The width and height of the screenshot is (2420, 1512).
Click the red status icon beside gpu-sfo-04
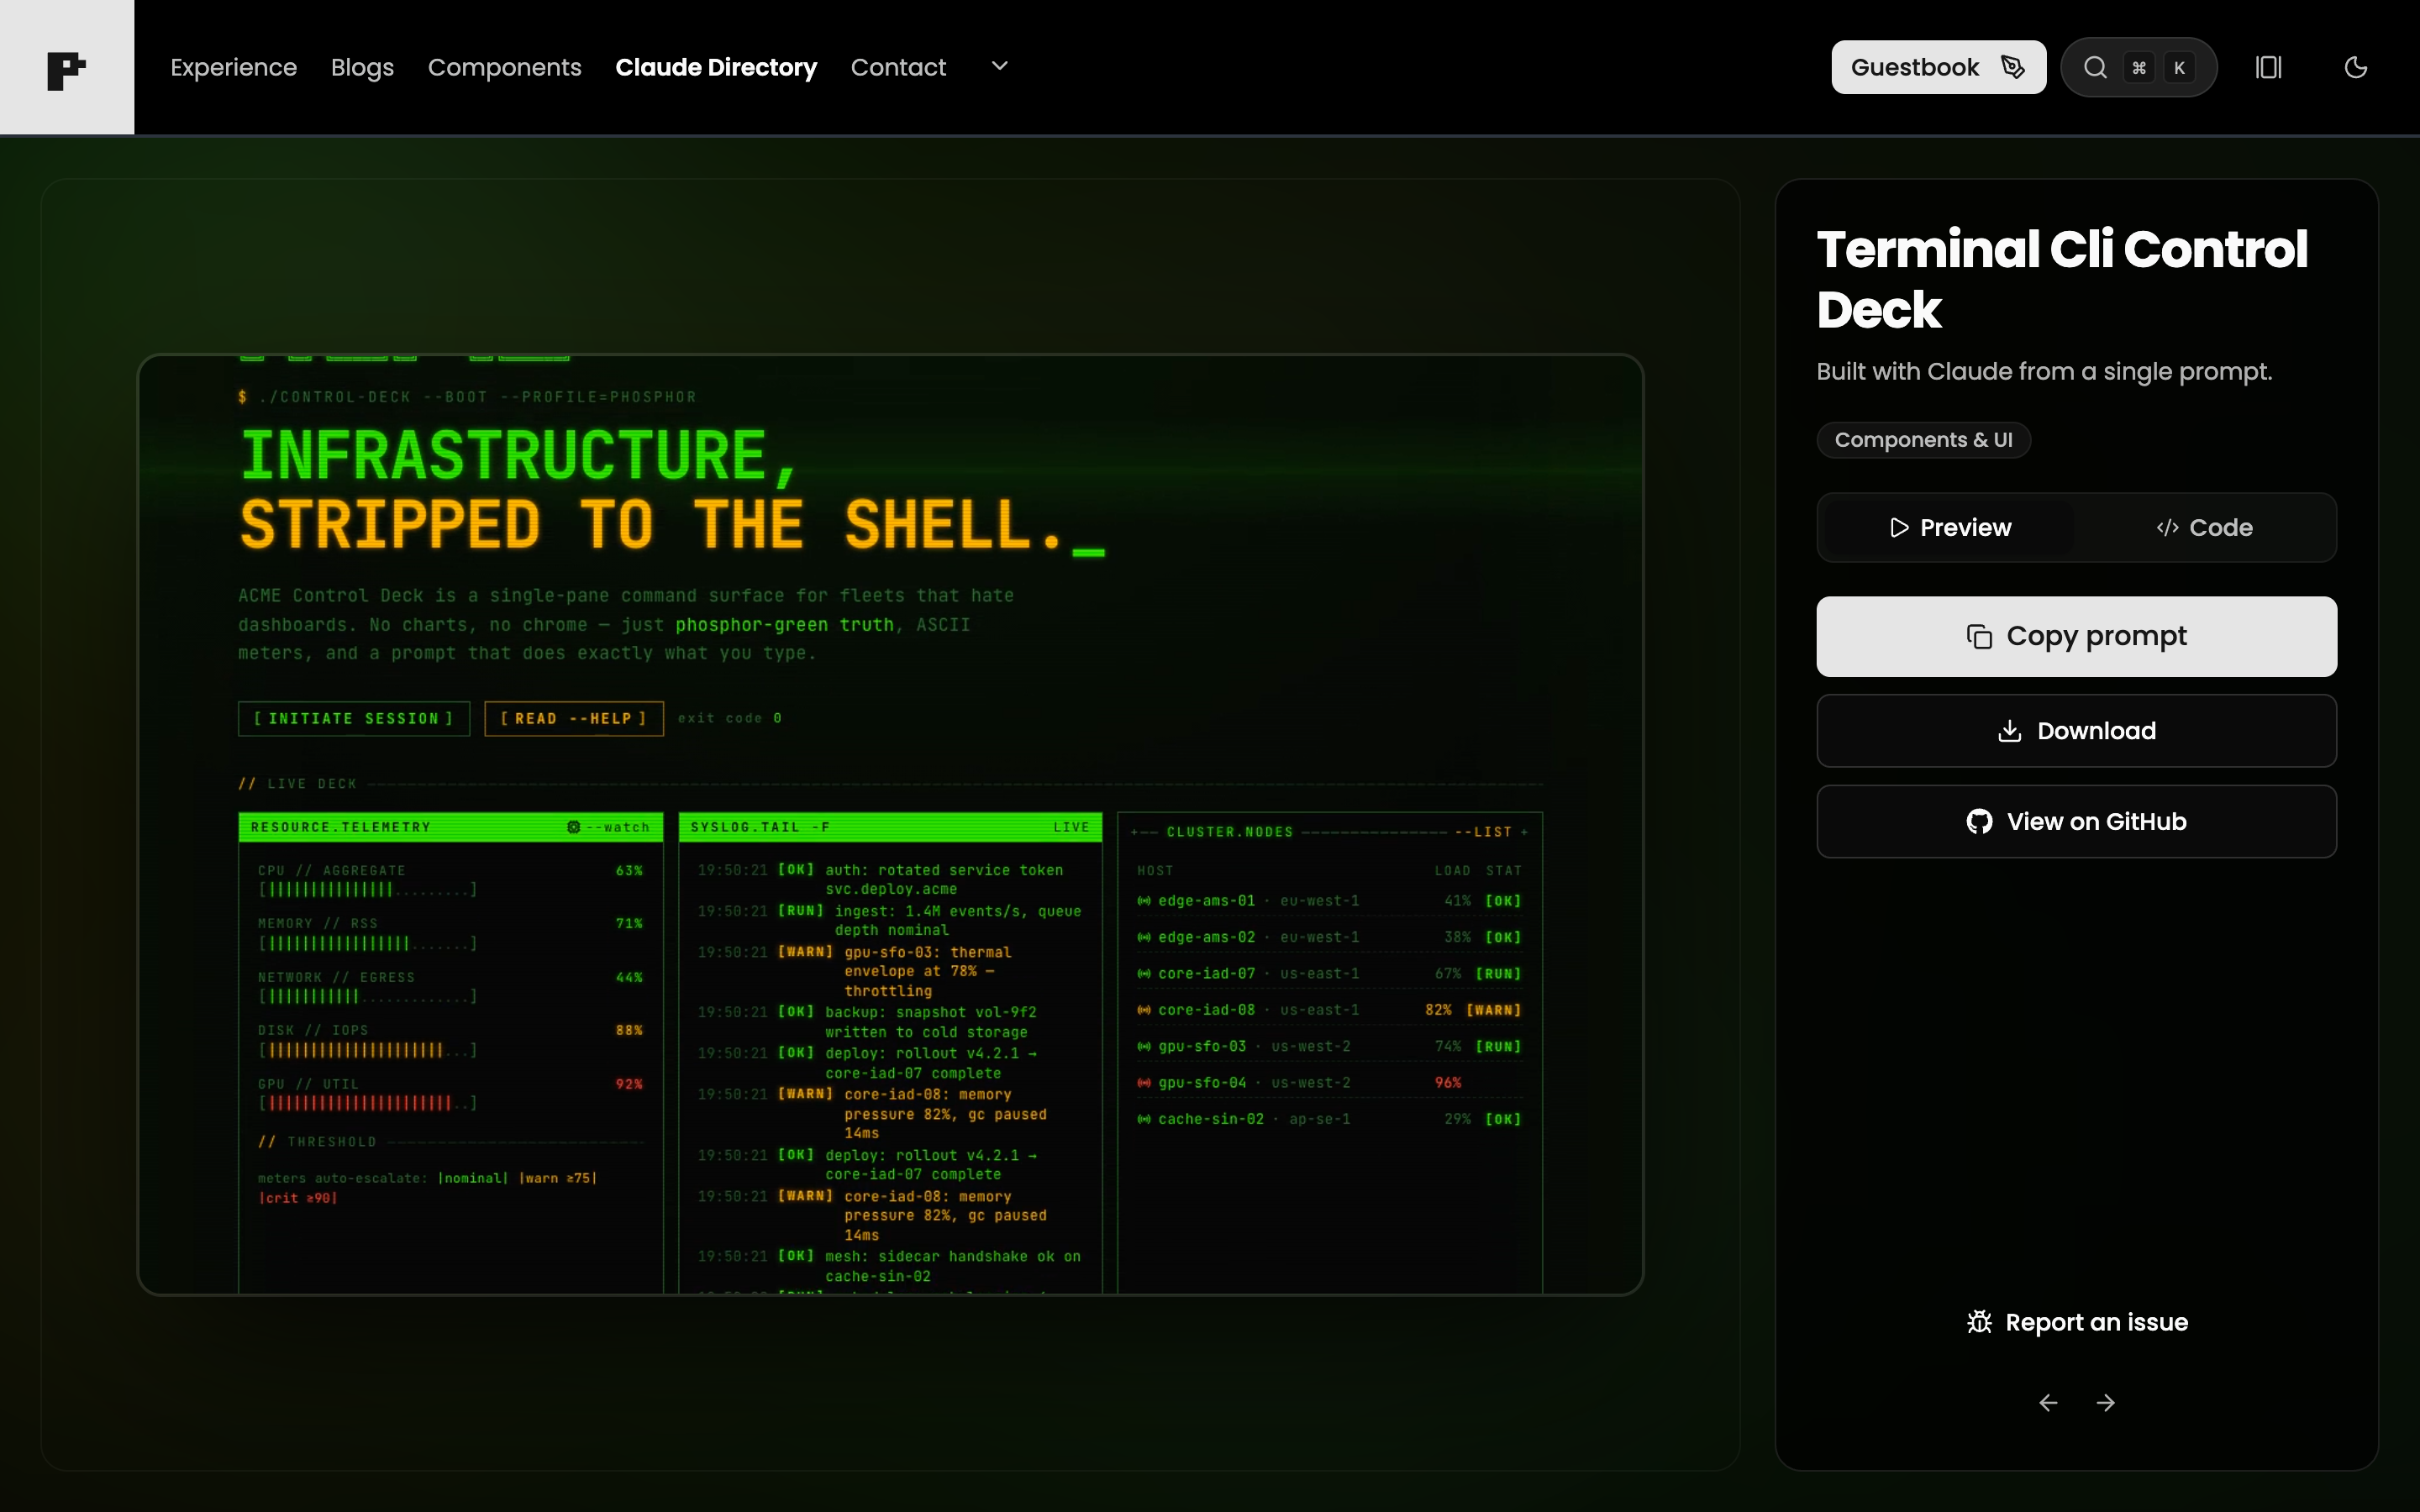(1144, 1083)
